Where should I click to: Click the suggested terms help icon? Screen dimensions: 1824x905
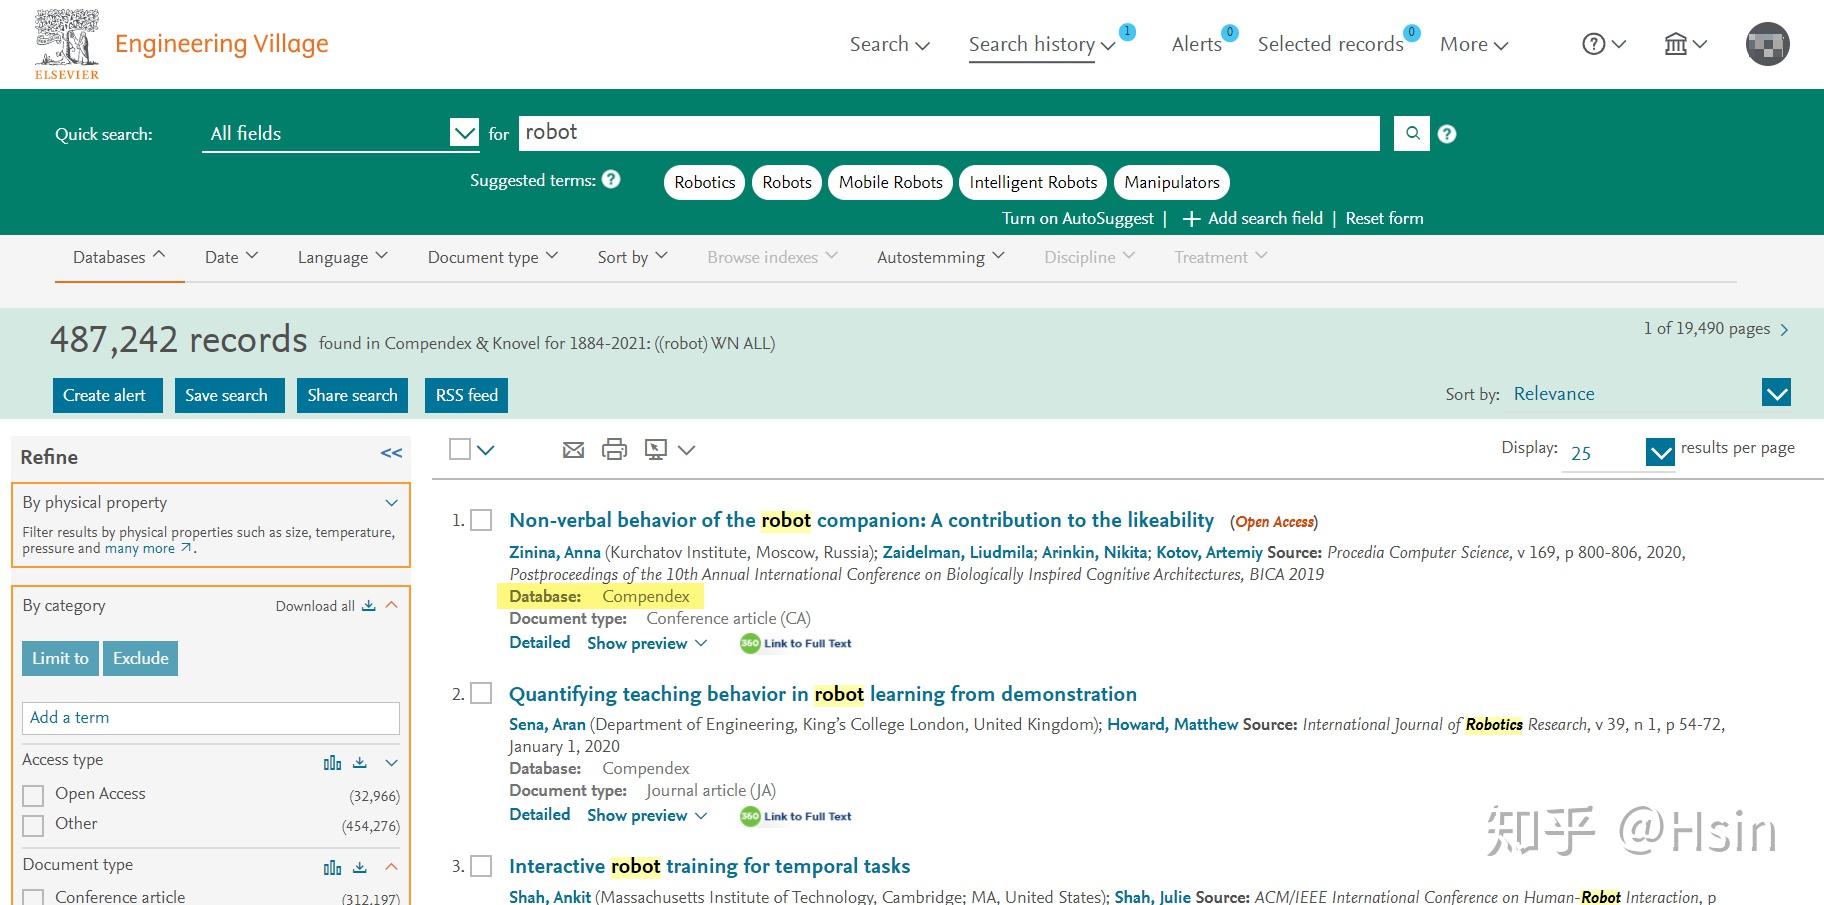[611, 179]
